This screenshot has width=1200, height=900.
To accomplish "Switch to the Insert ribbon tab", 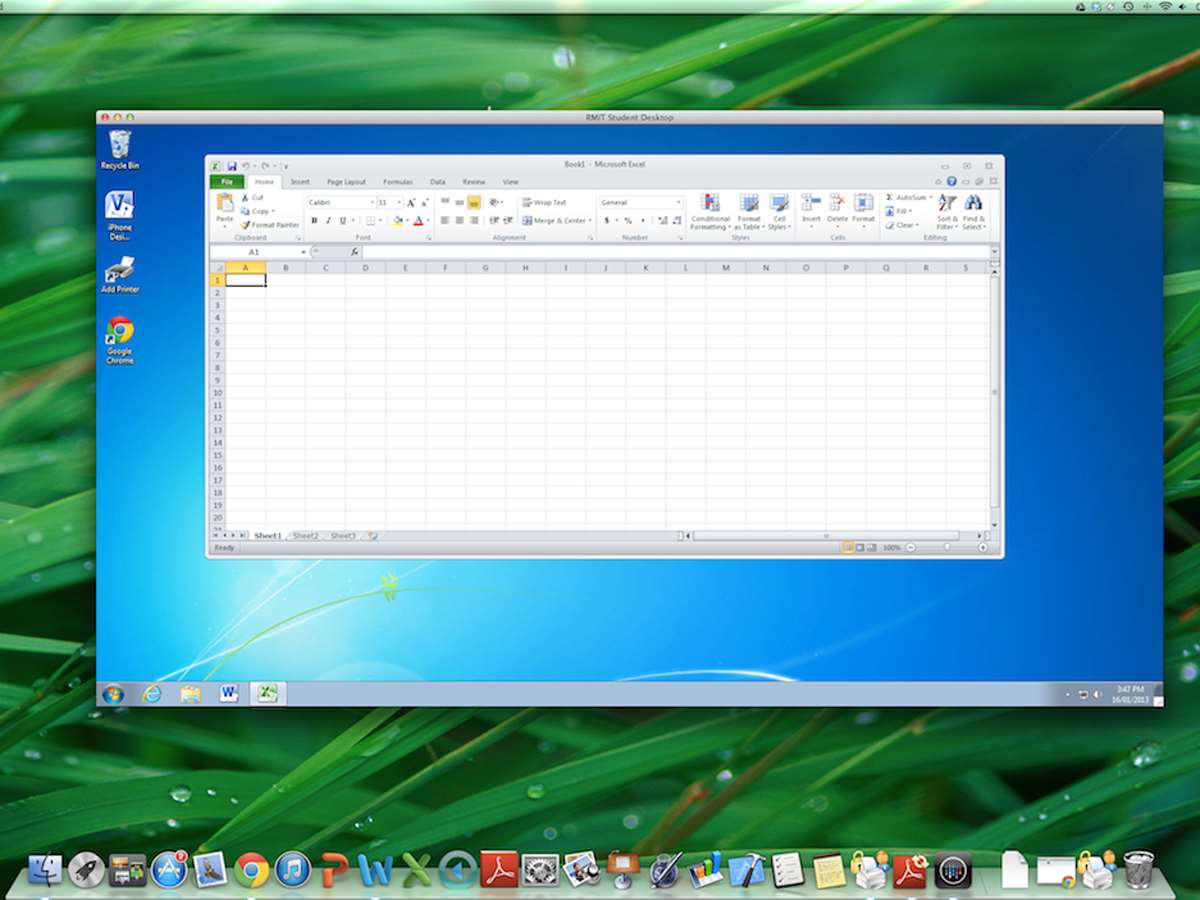I will click(x=300, y=182).
